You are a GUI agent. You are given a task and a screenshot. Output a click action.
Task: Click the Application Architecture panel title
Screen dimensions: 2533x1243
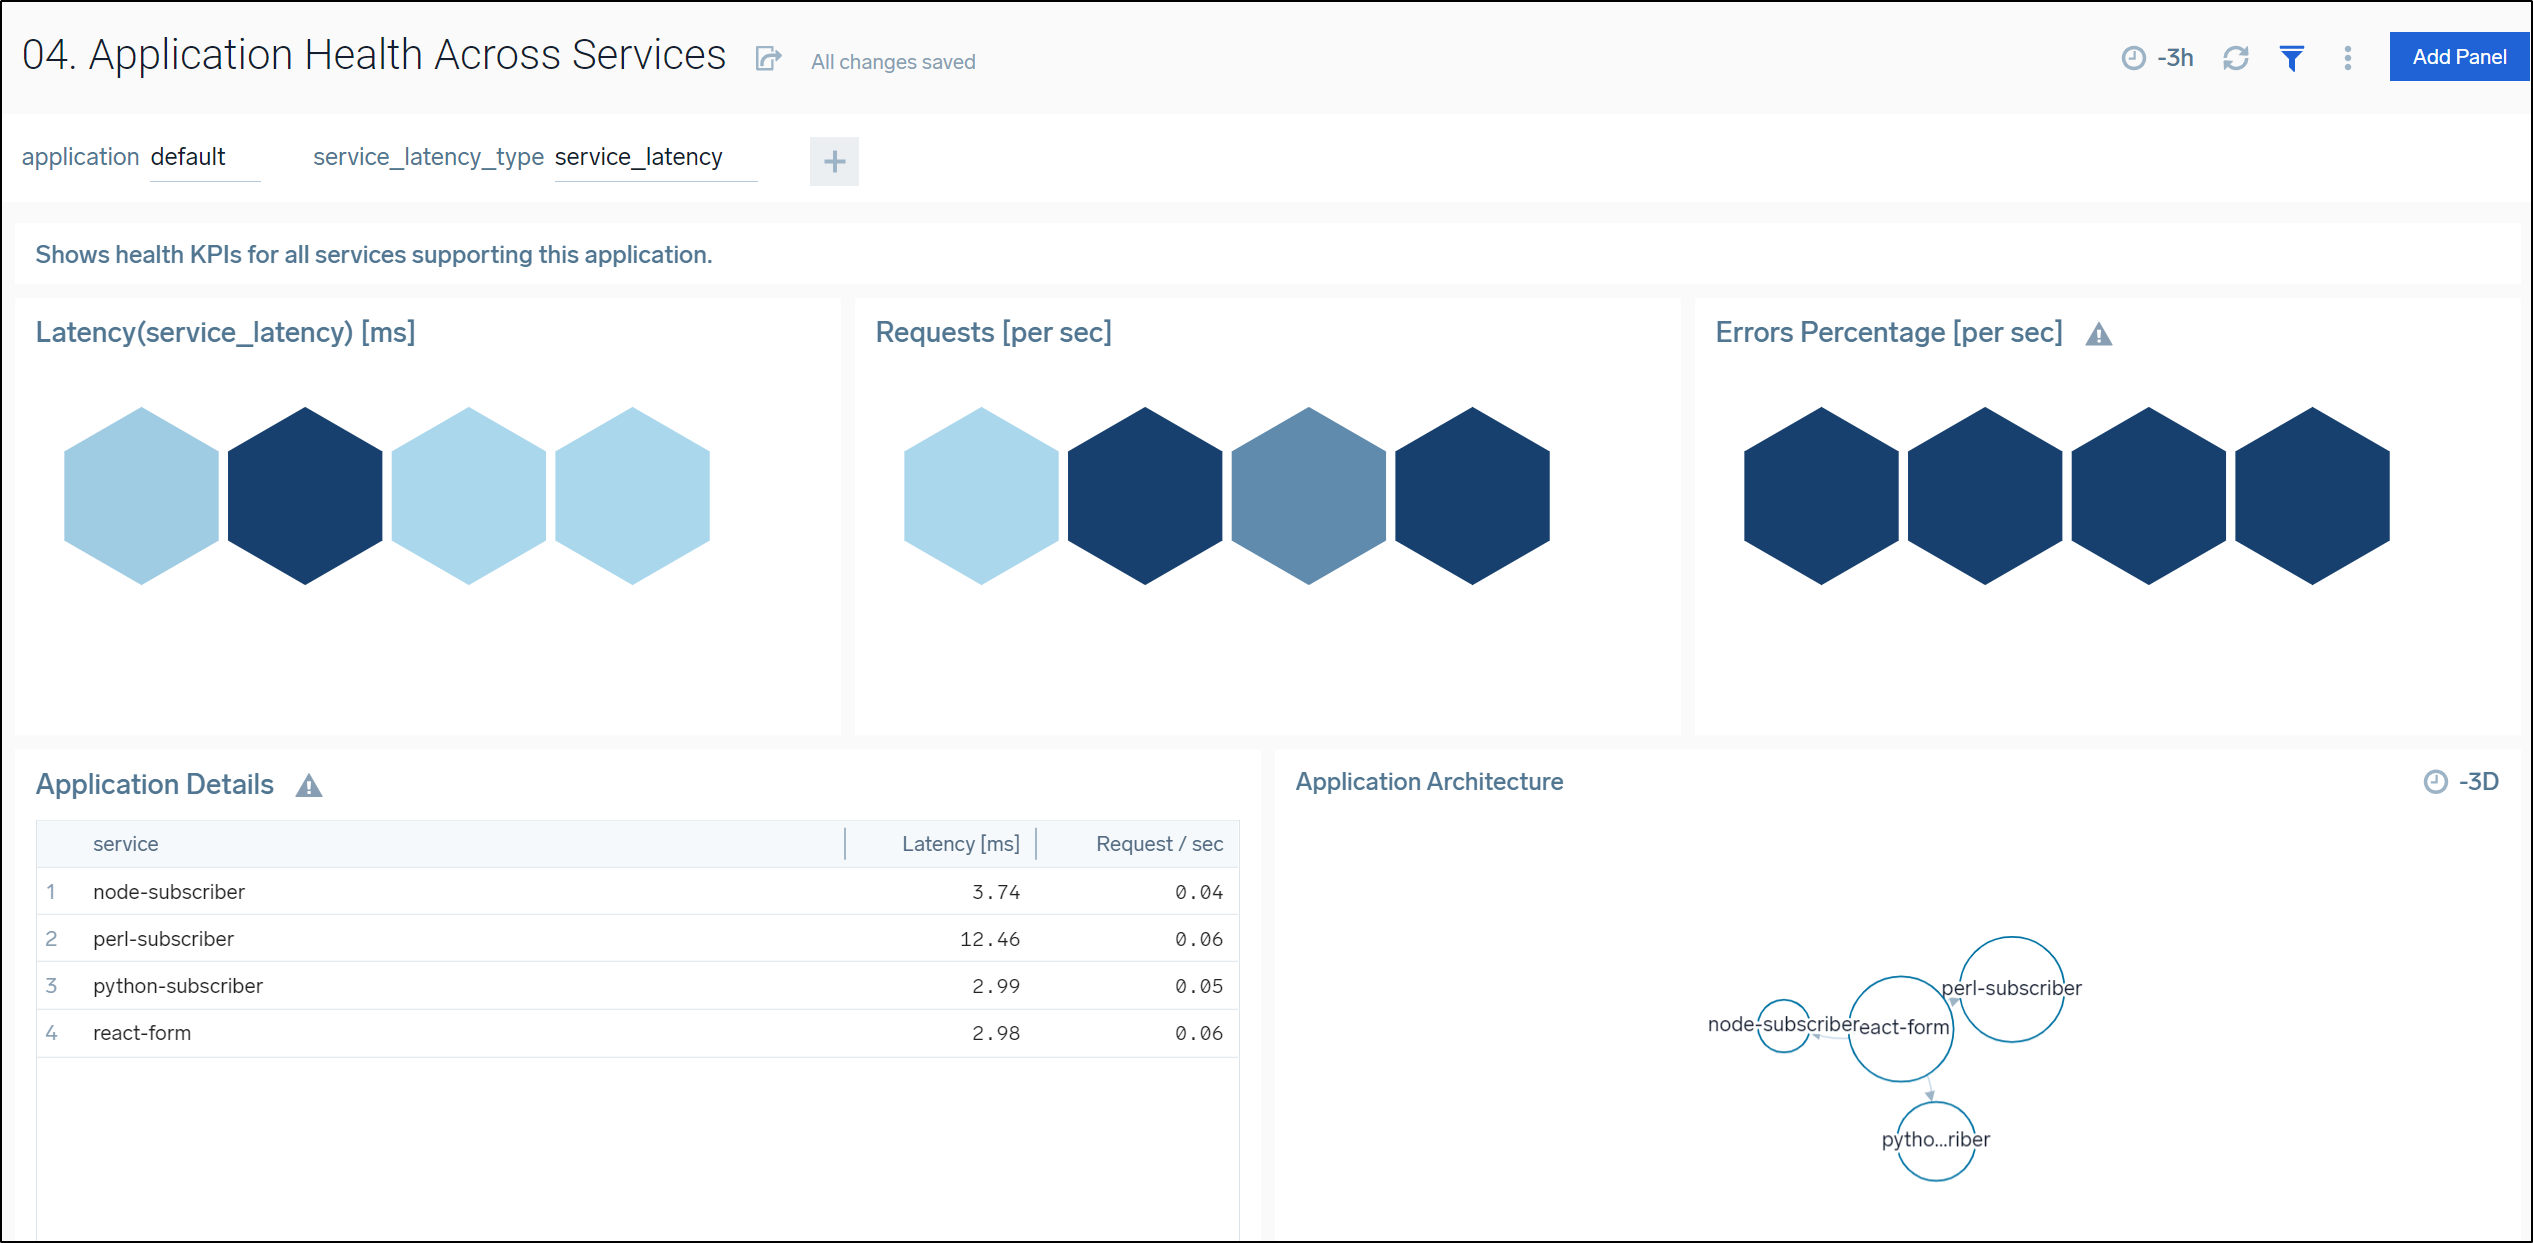coord(1429,782)
